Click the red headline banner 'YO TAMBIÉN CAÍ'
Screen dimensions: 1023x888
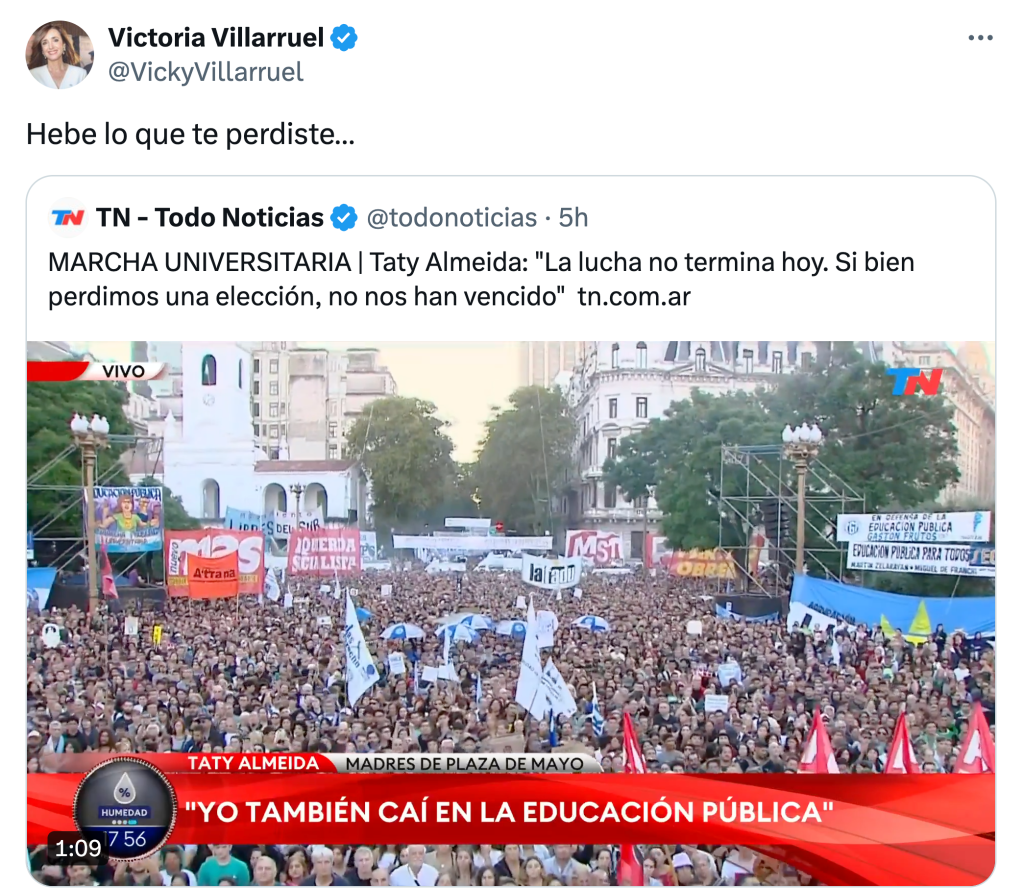click(510, 812)
